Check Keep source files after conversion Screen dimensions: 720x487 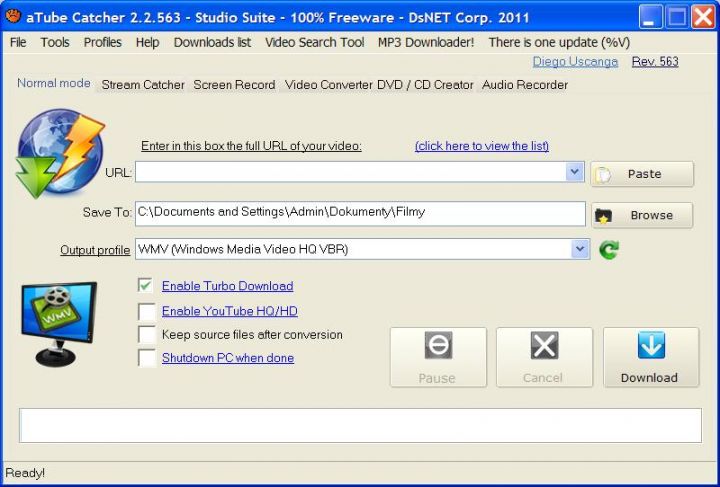tap(146, 335)
